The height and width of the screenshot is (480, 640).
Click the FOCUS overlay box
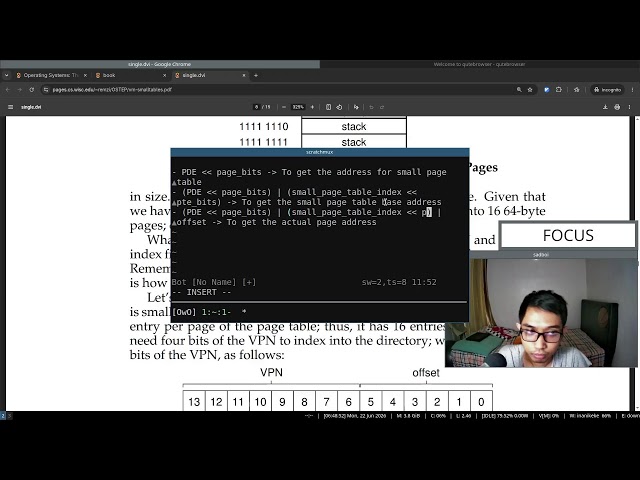(568, 236)
